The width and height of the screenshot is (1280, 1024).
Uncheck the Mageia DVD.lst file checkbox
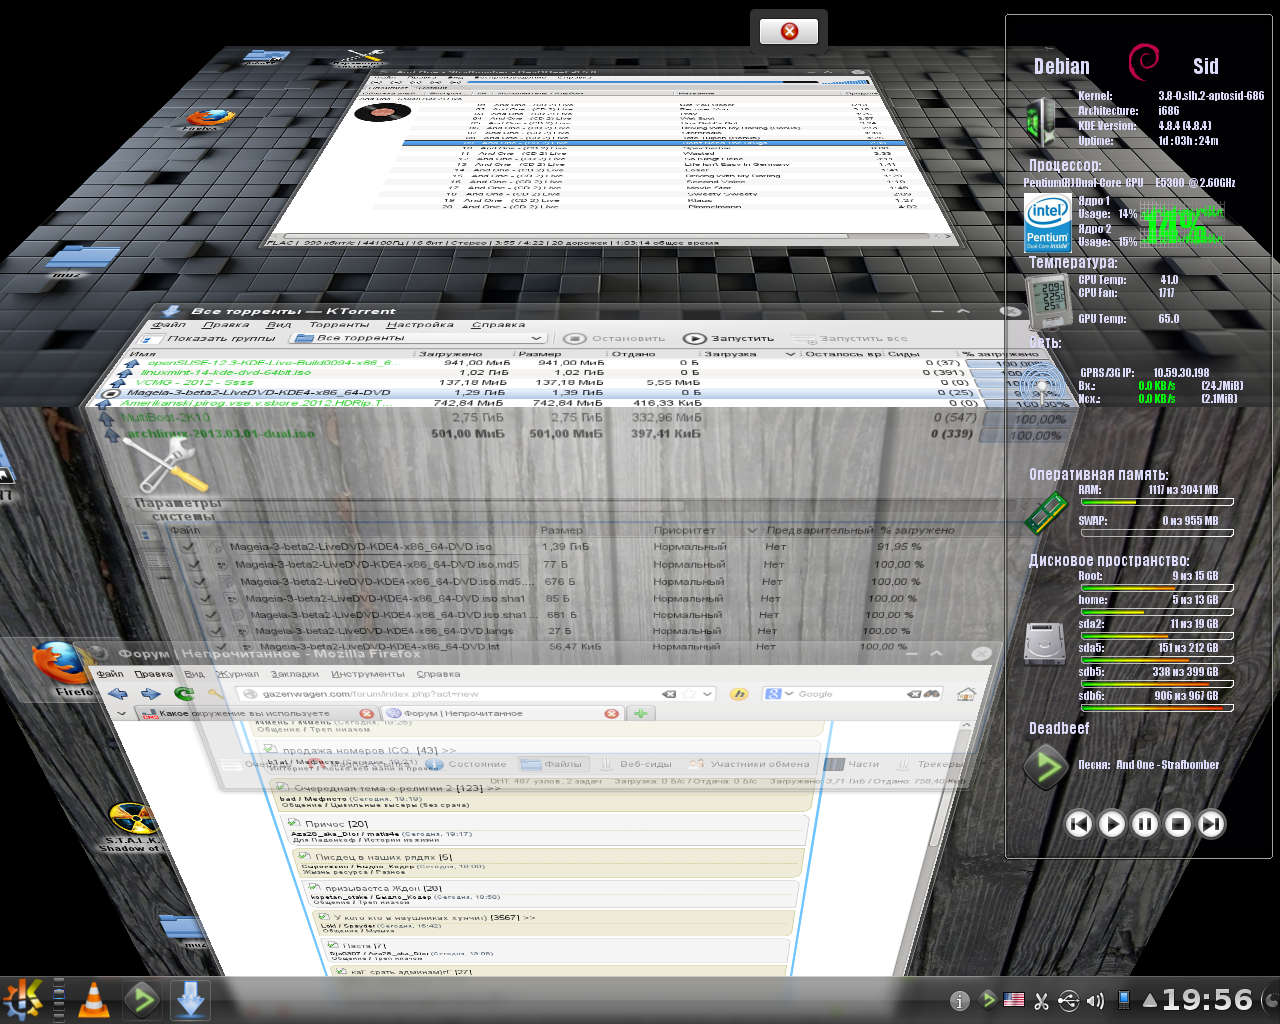221,647
